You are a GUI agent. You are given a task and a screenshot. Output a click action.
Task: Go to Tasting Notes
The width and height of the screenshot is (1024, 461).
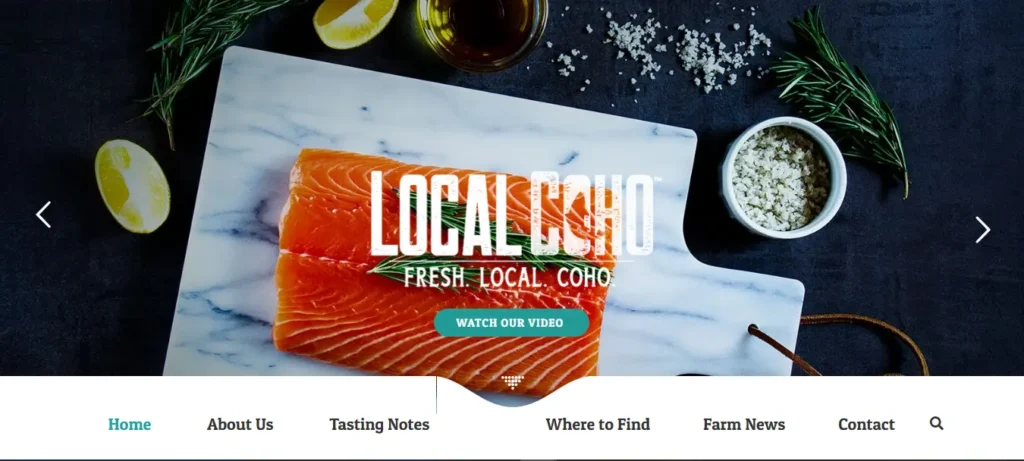click(379, 424)
